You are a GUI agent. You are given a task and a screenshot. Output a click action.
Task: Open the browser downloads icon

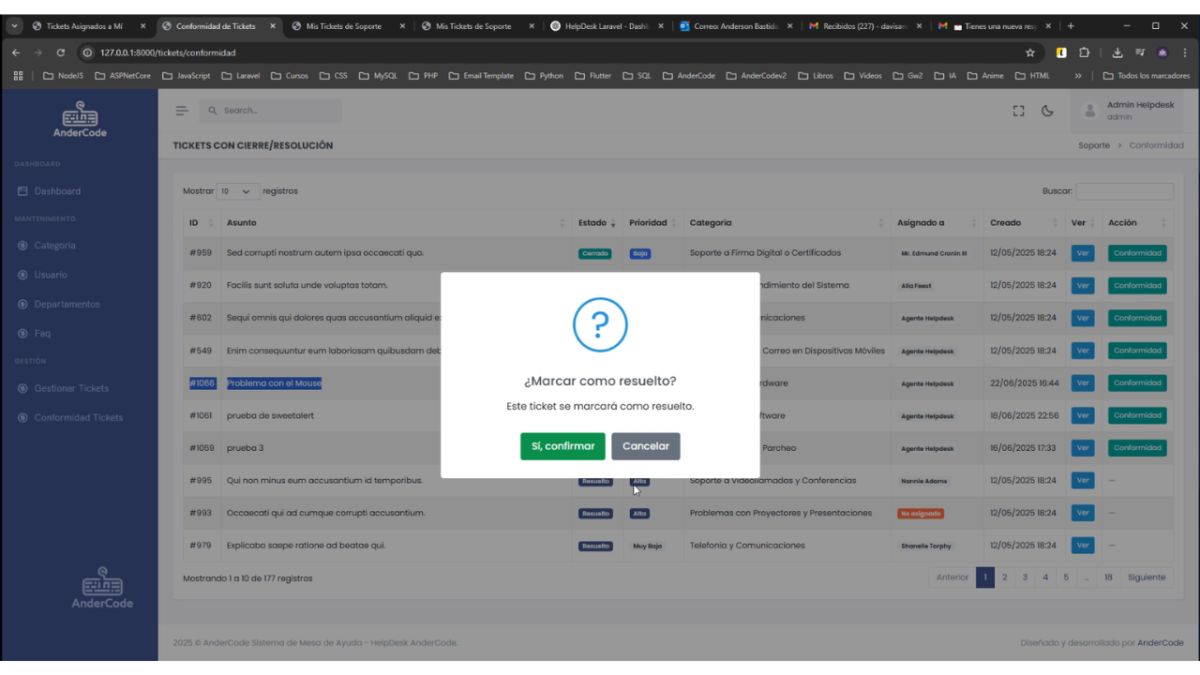click(1117, 52)
